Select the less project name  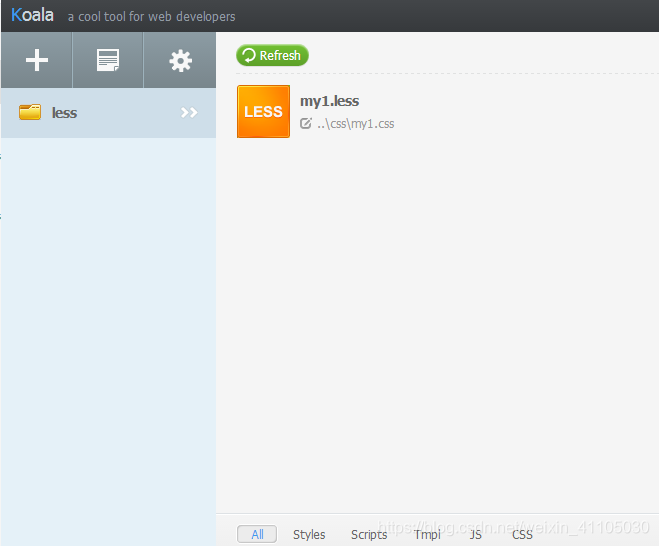(x=64, y=113)
